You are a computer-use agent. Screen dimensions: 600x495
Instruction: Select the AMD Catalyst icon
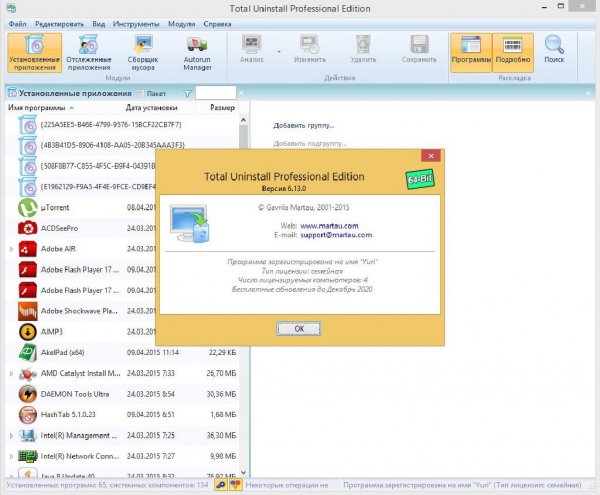[x=28, y=374]
